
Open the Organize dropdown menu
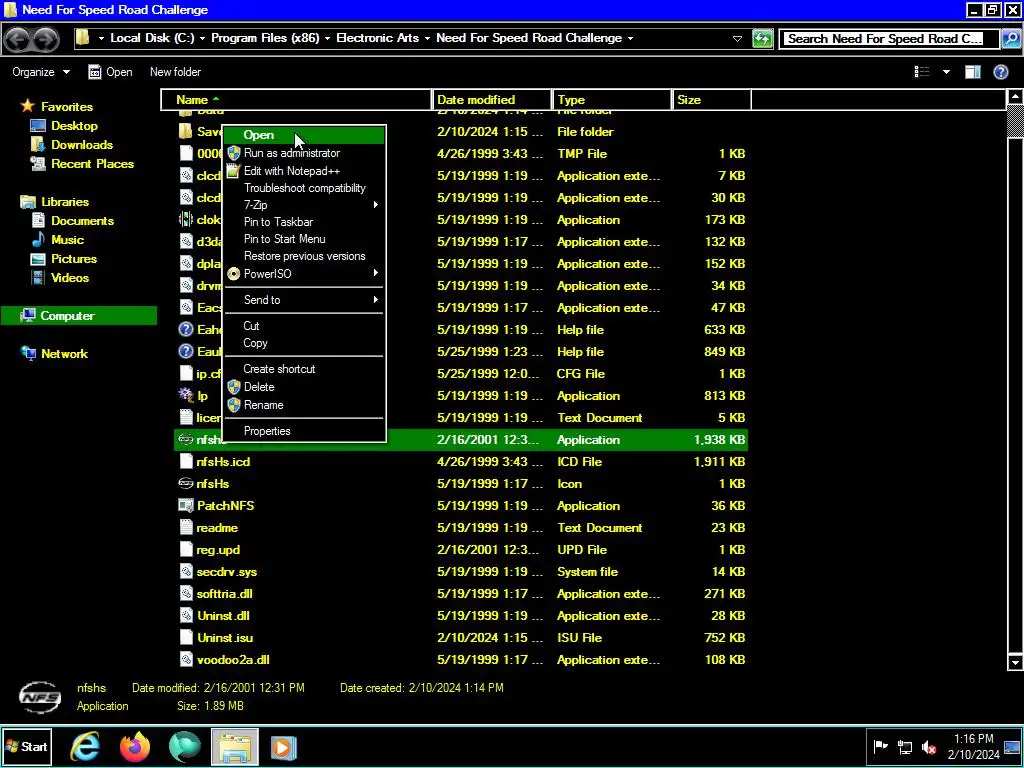coord(41,72)
